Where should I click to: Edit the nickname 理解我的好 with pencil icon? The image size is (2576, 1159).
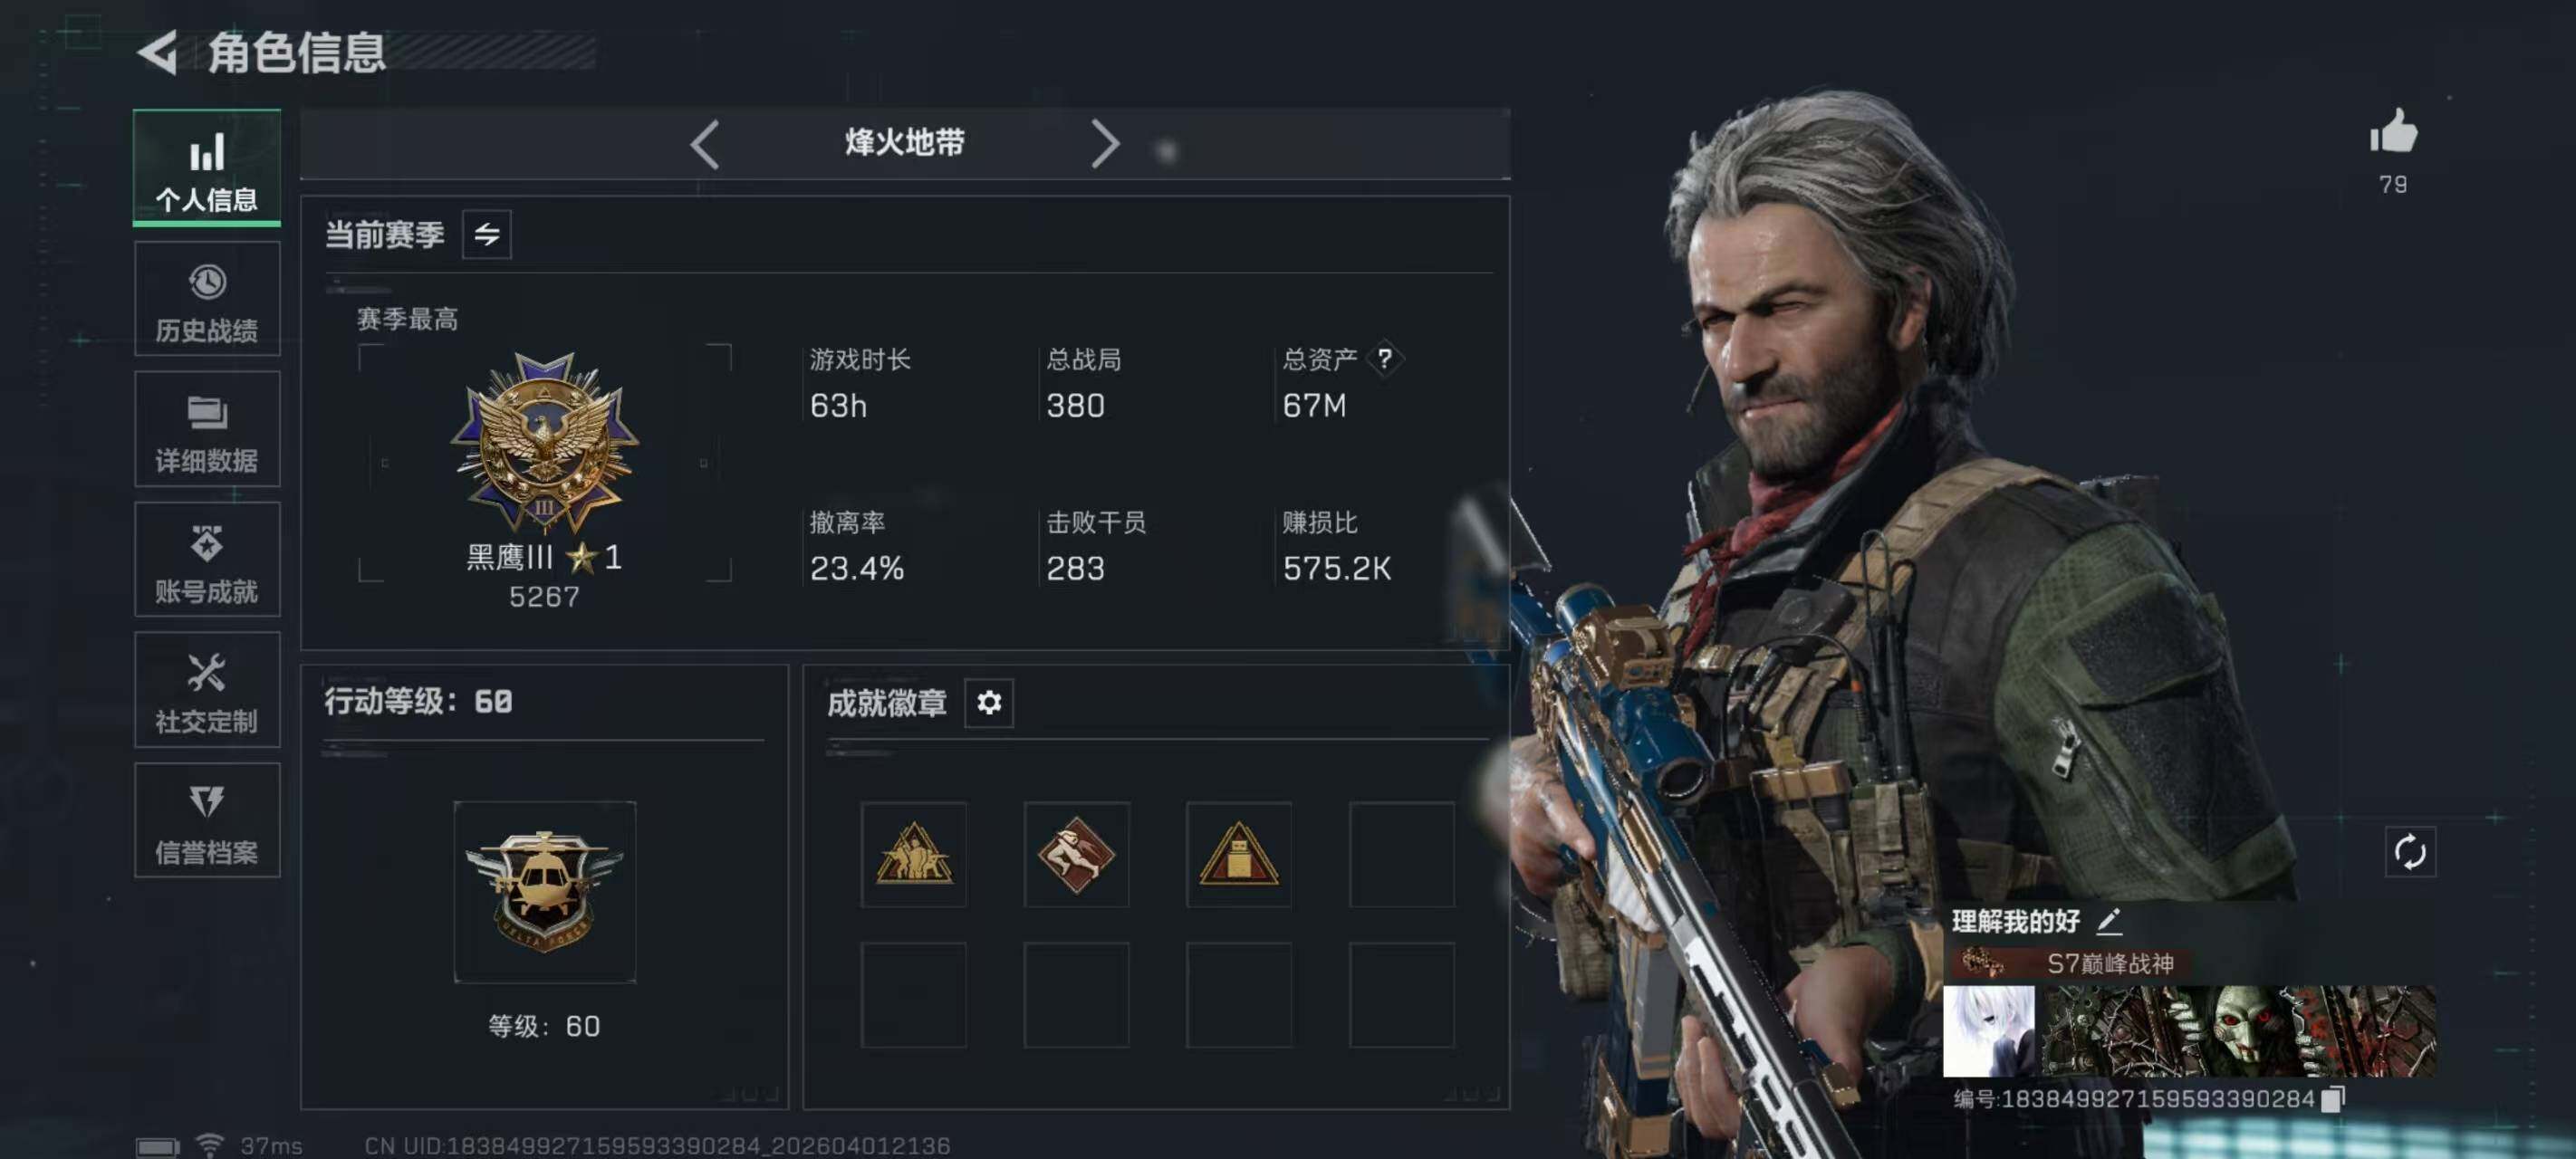coord(2109,920)
